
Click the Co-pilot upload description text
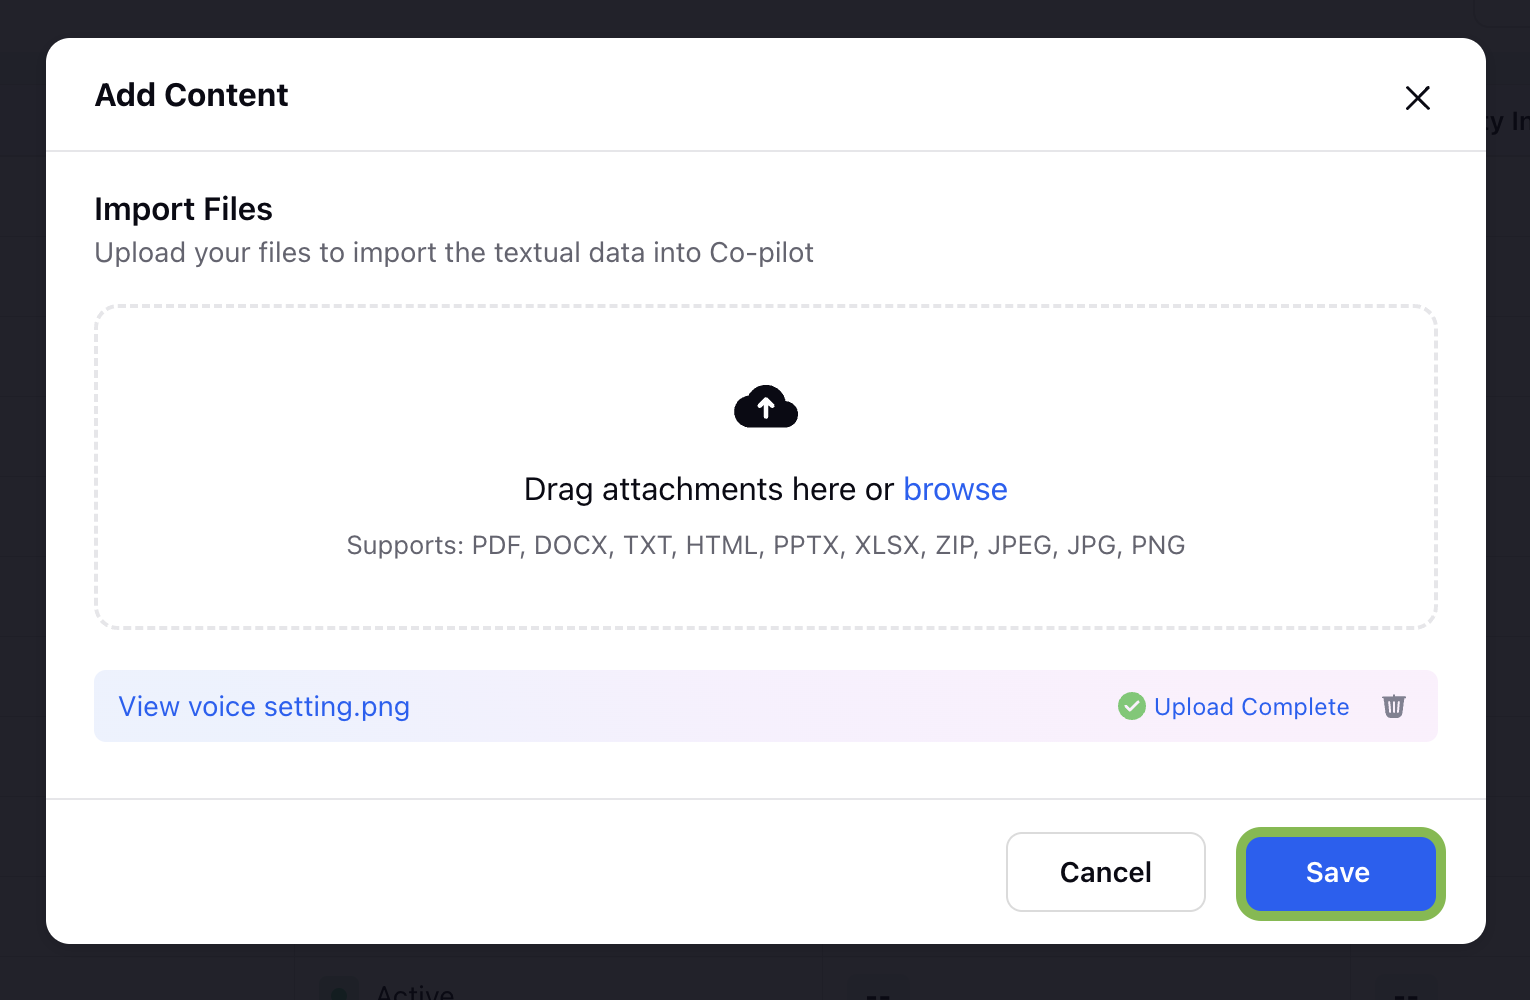tap(454, 252)
